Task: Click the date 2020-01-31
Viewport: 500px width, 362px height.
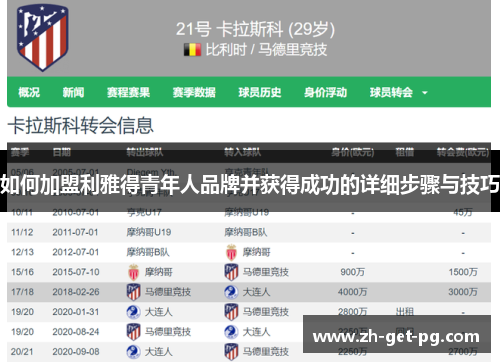Action: [76, 312]
